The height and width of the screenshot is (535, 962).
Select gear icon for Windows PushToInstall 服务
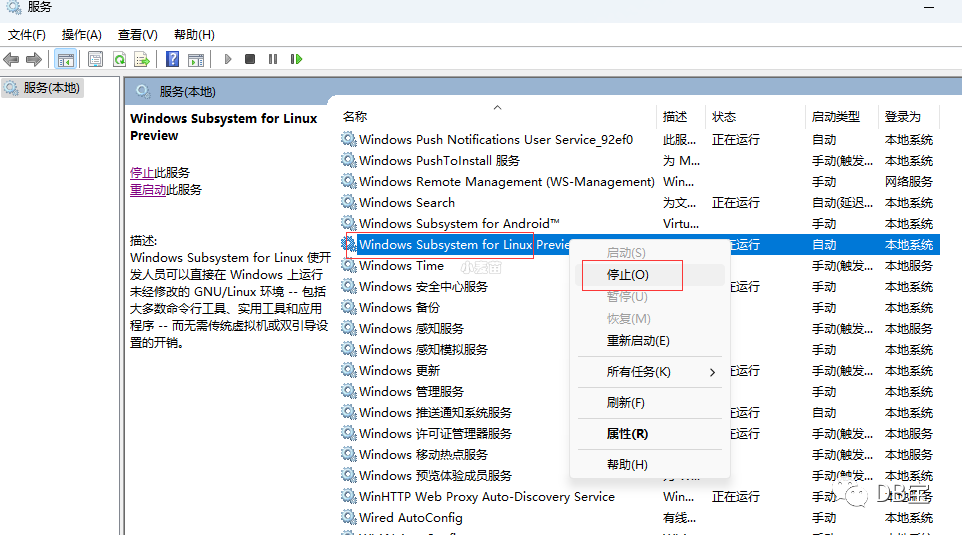click(x=348, y=160)
